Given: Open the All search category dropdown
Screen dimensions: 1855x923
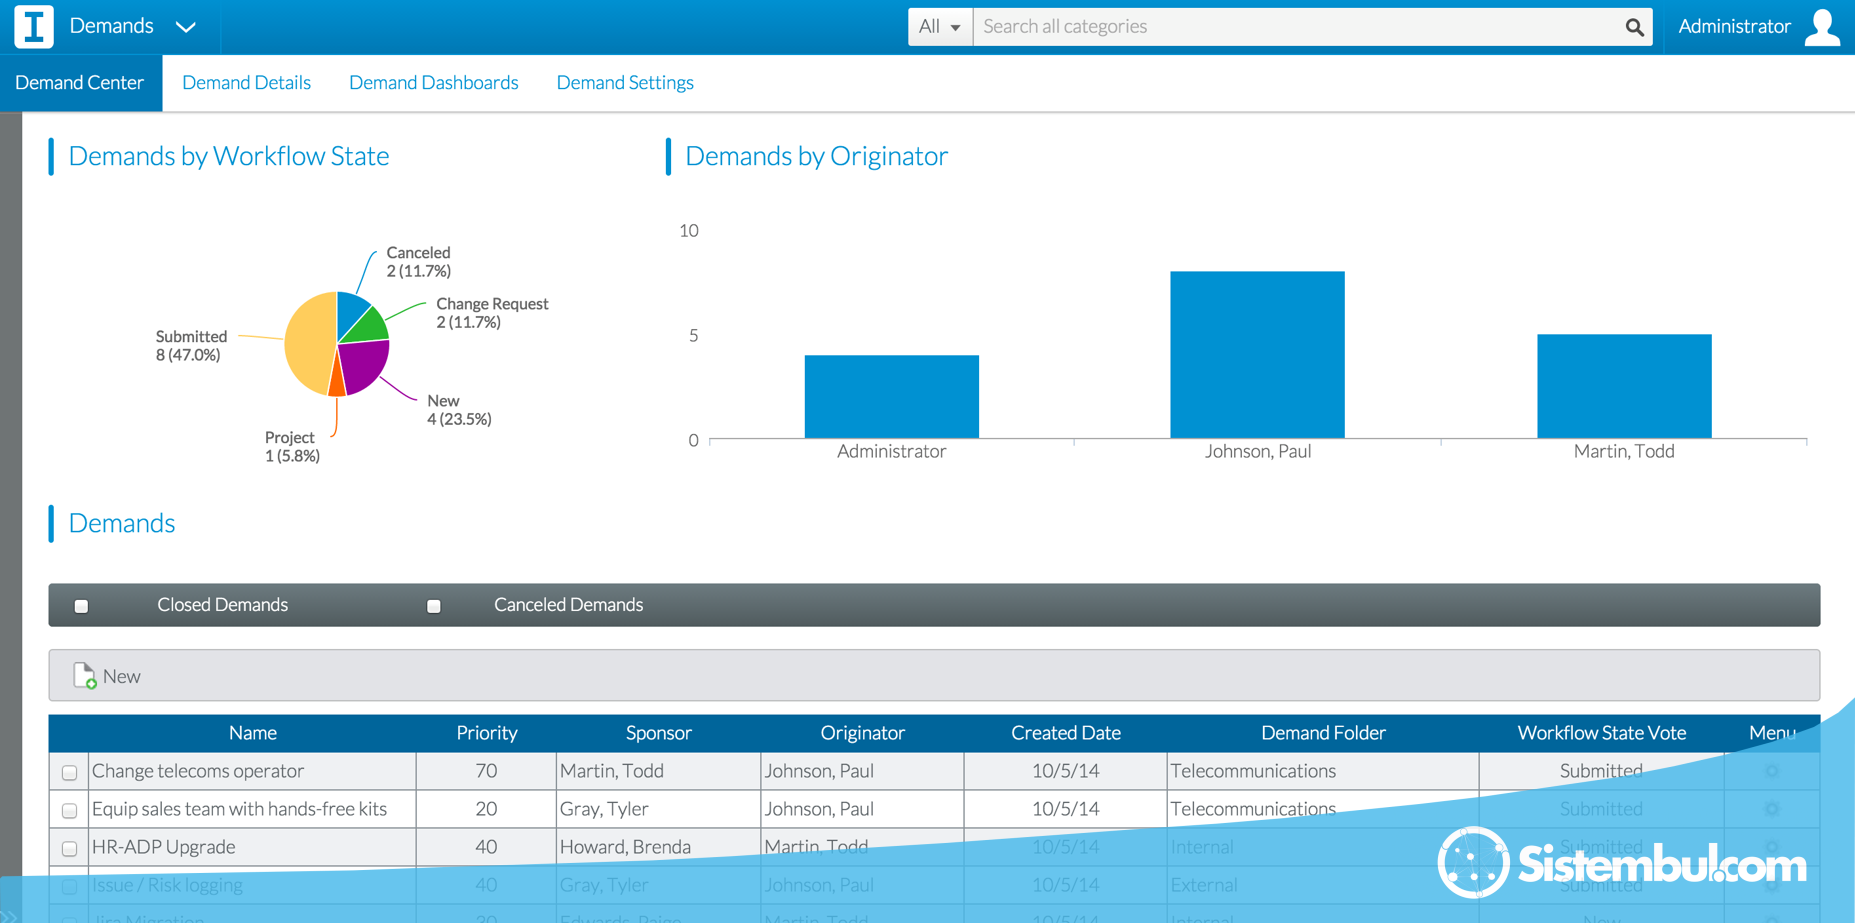Looking at the screenshot, I should (939, 27).
